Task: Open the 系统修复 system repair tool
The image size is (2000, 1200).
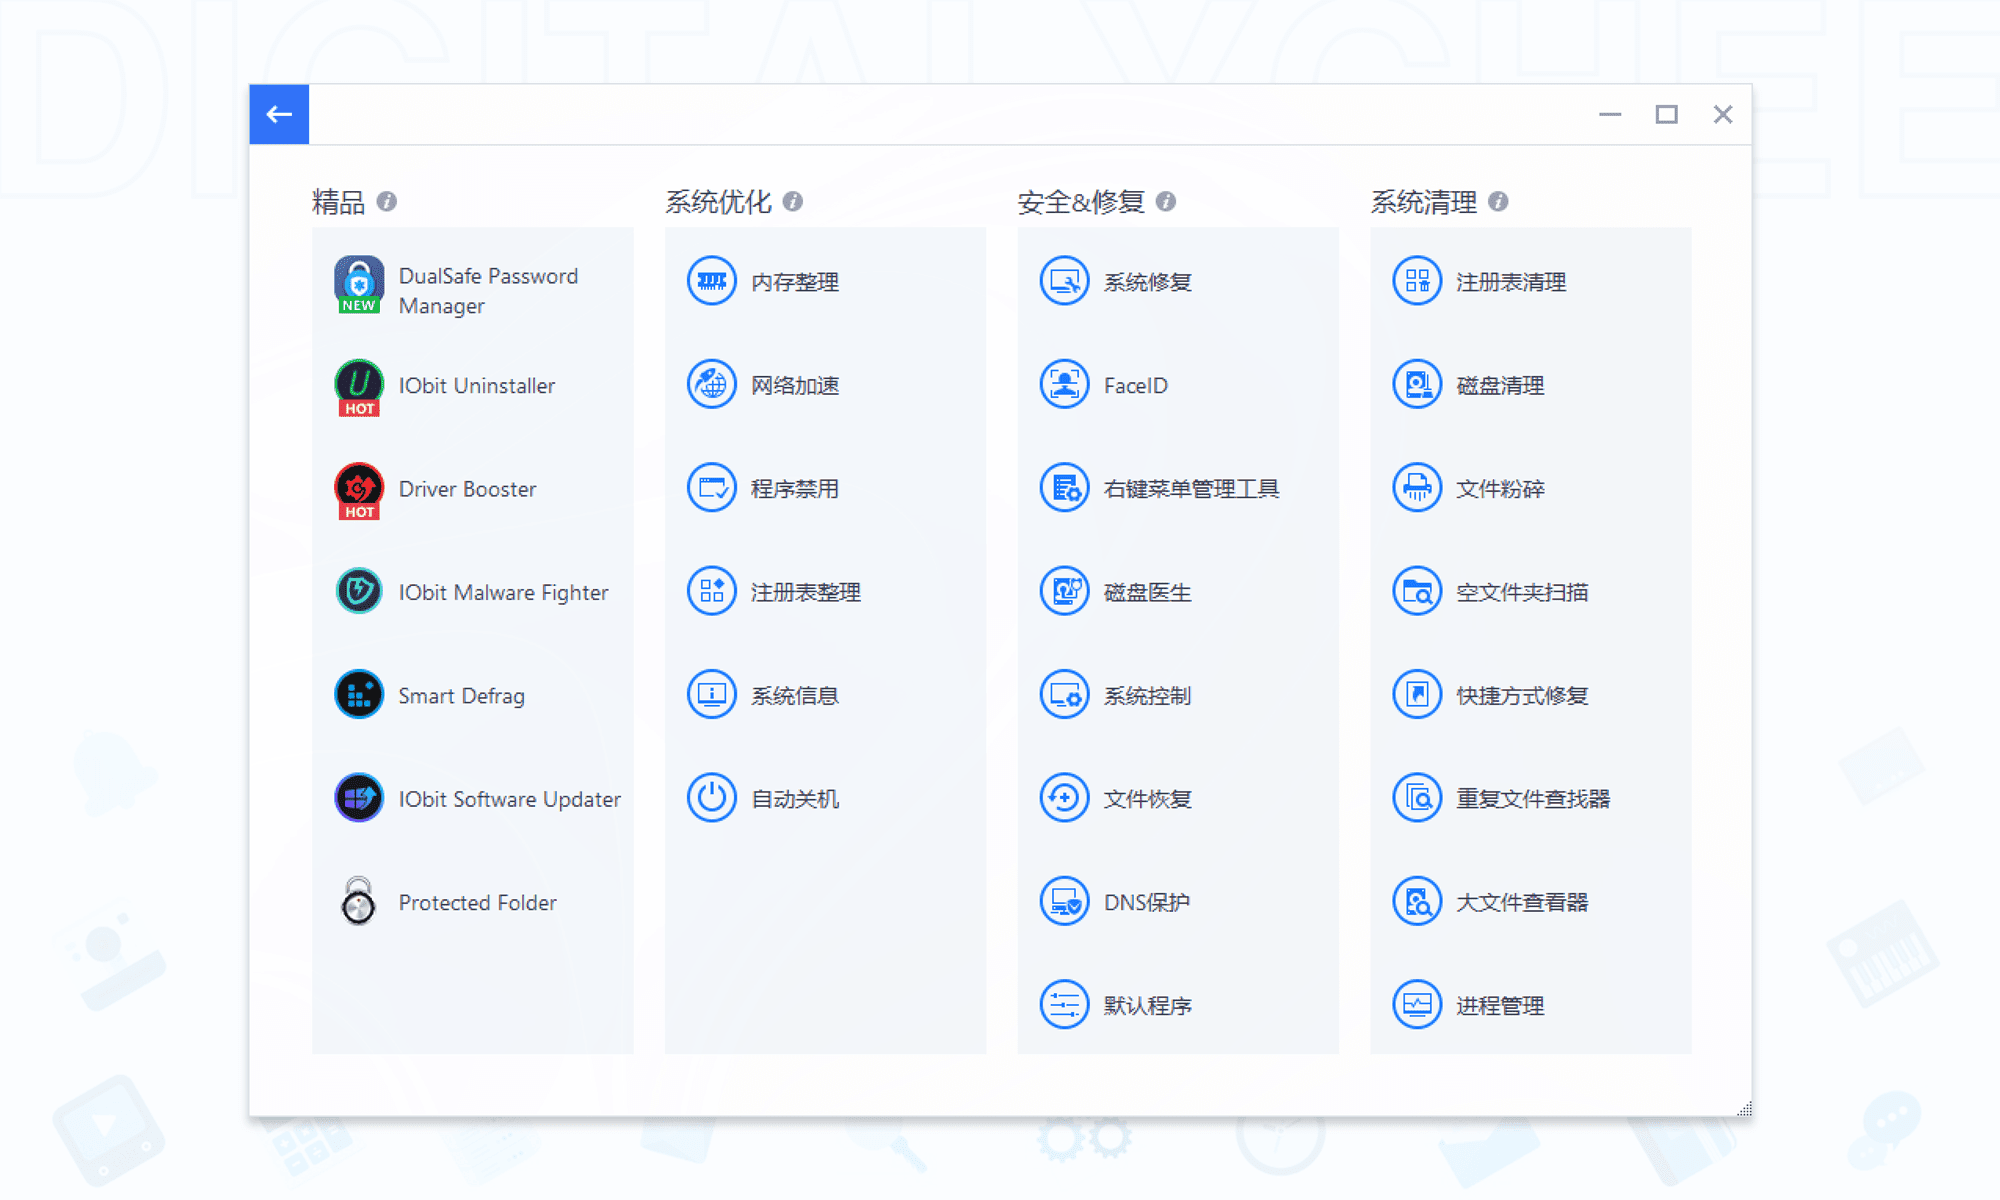Action: click(x=1147, y=281)
